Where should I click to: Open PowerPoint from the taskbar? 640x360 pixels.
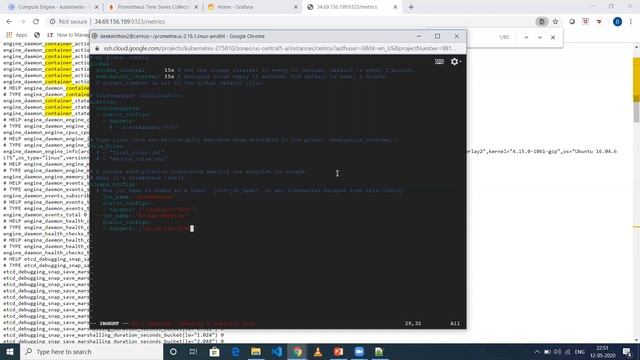(x=338, y=352)
